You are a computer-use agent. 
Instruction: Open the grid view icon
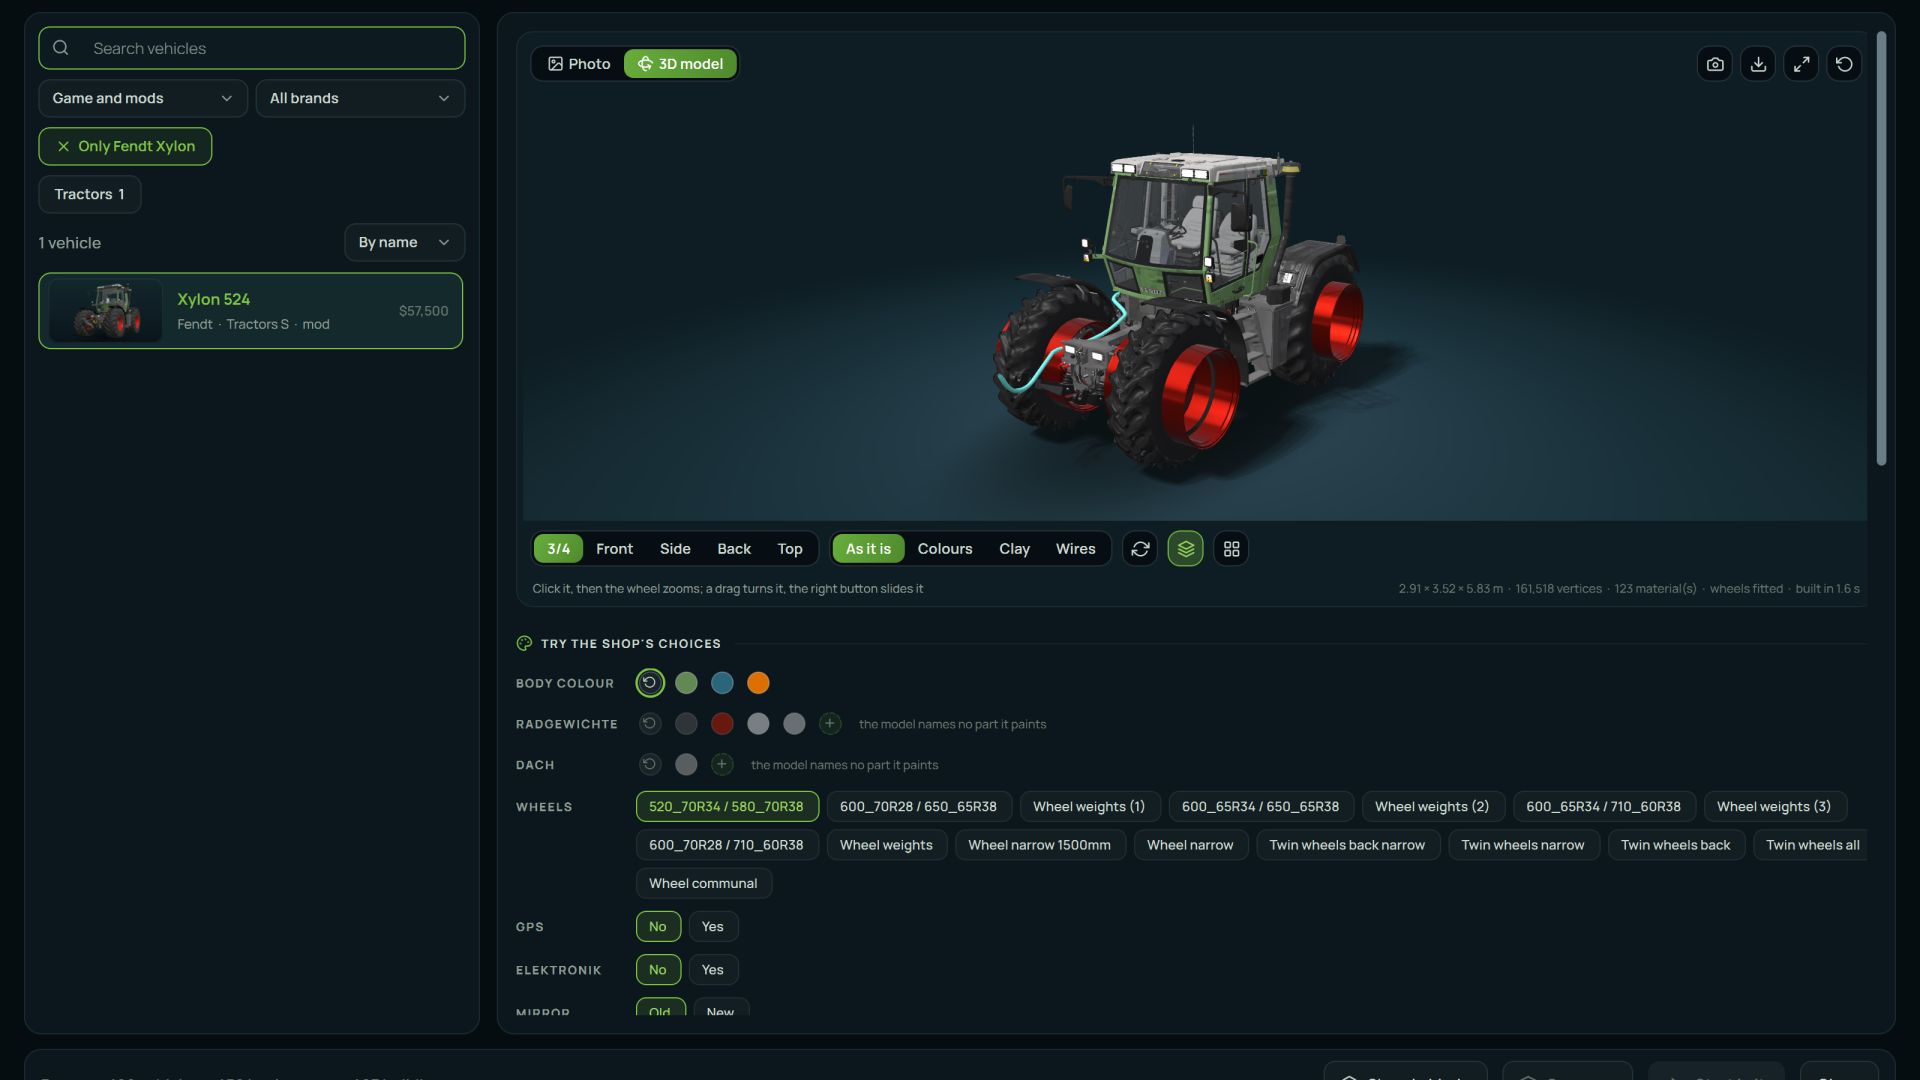tap(1231, 549)
